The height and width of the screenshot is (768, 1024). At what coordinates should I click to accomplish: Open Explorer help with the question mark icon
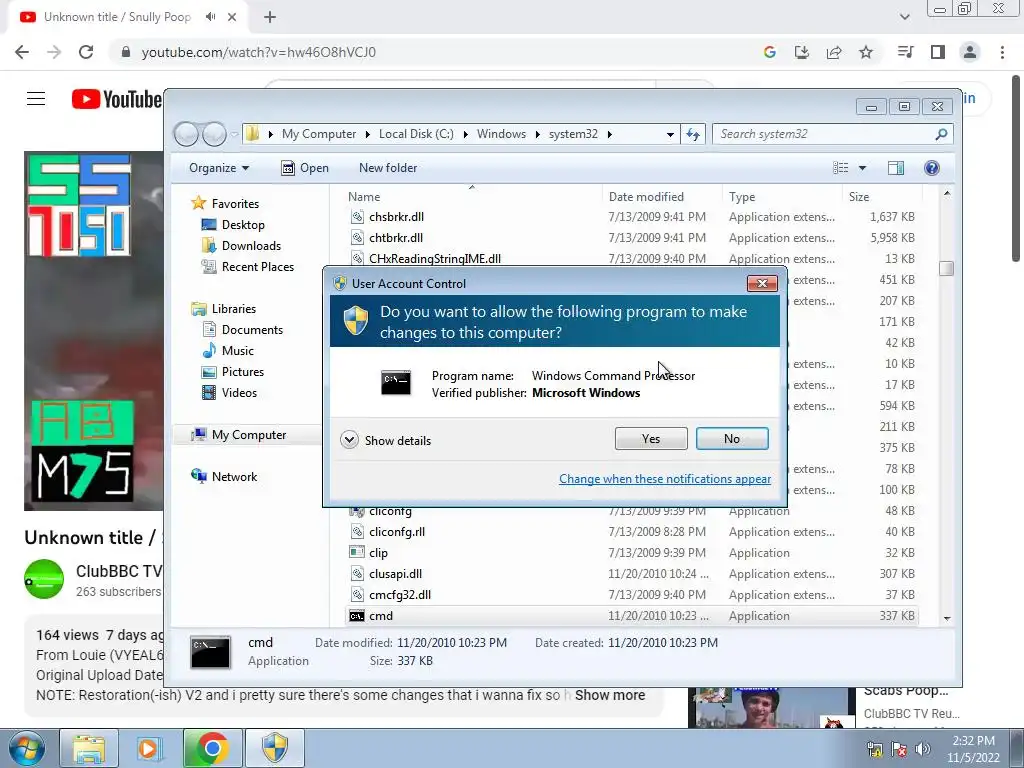tap(932, 168)
